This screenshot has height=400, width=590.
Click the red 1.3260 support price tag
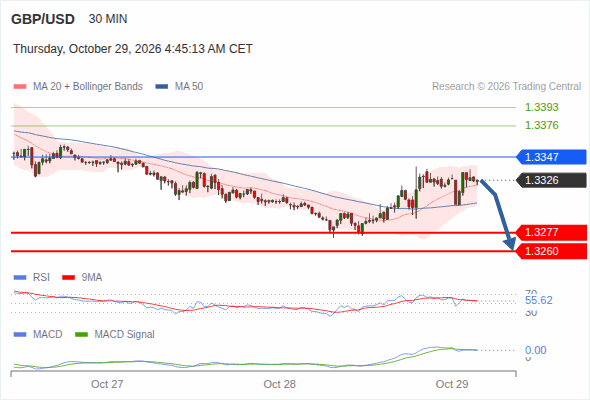point(551,251)
